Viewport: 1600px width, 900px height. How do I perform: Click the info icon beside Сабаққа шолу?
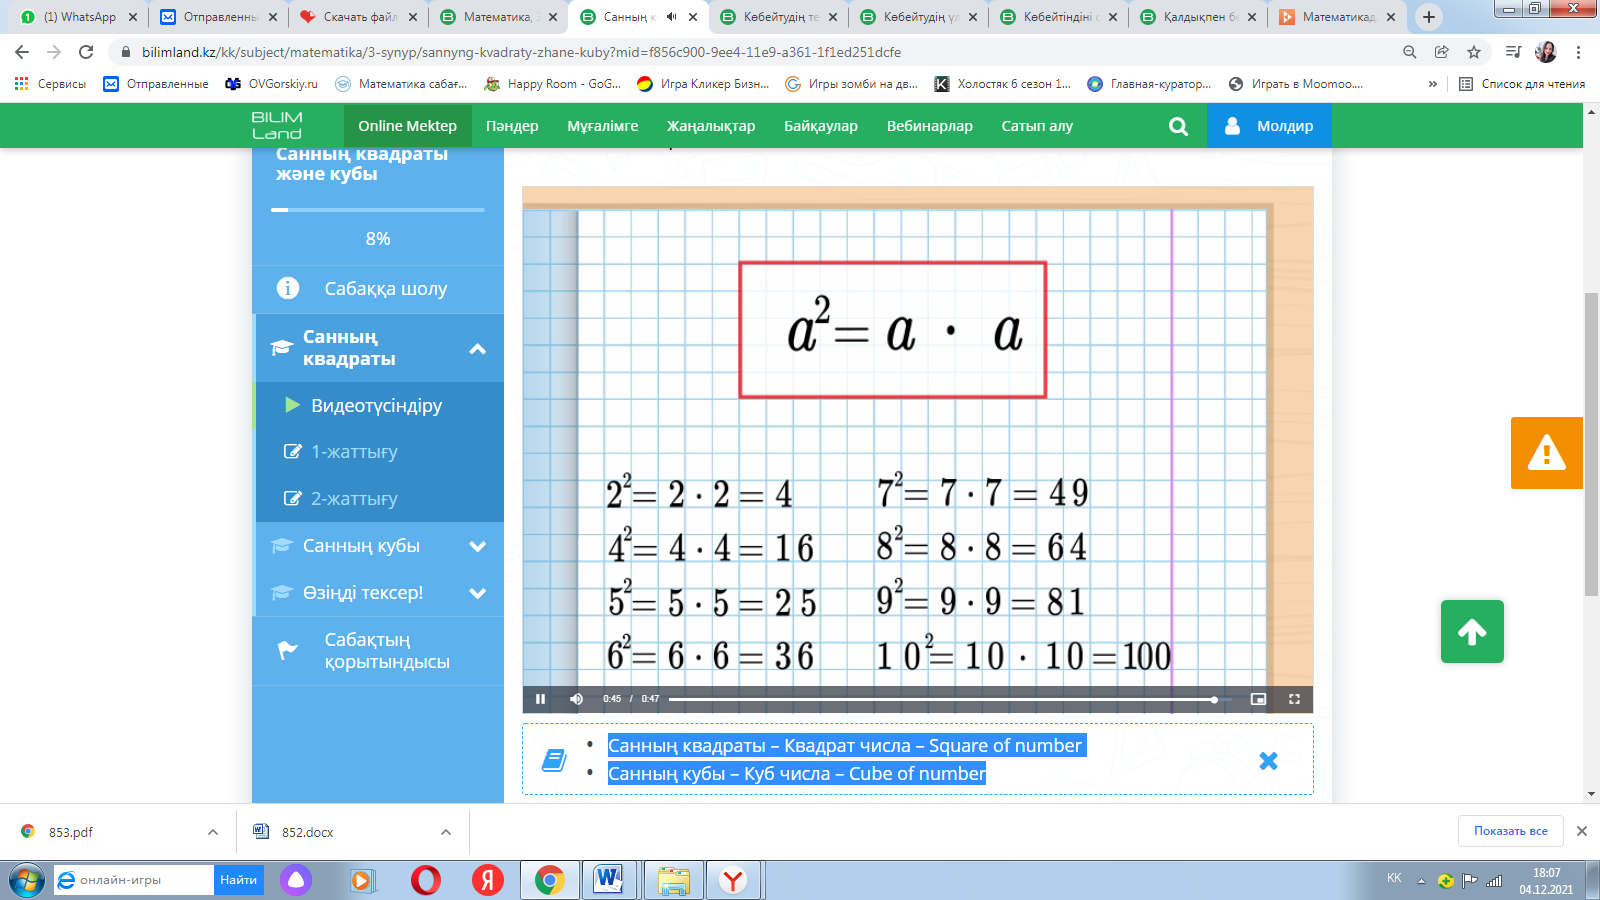pyautogui.click(x=288, y=289)
